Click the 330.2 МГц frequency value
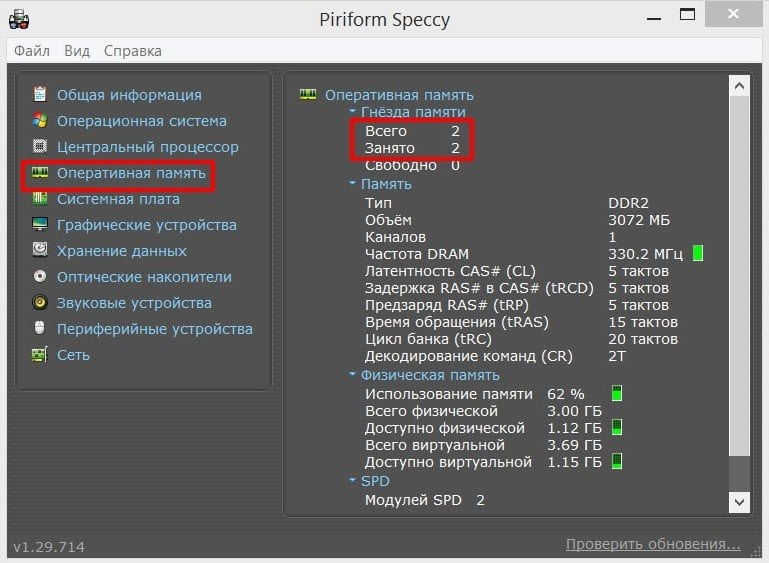Viewport: 769px width, 563px height. [645, 254]
